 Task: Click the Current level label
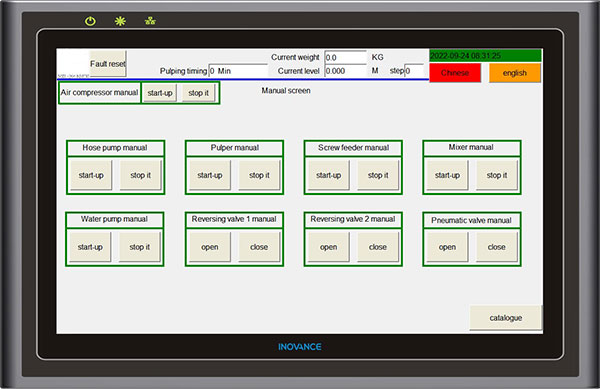point(298,71)
